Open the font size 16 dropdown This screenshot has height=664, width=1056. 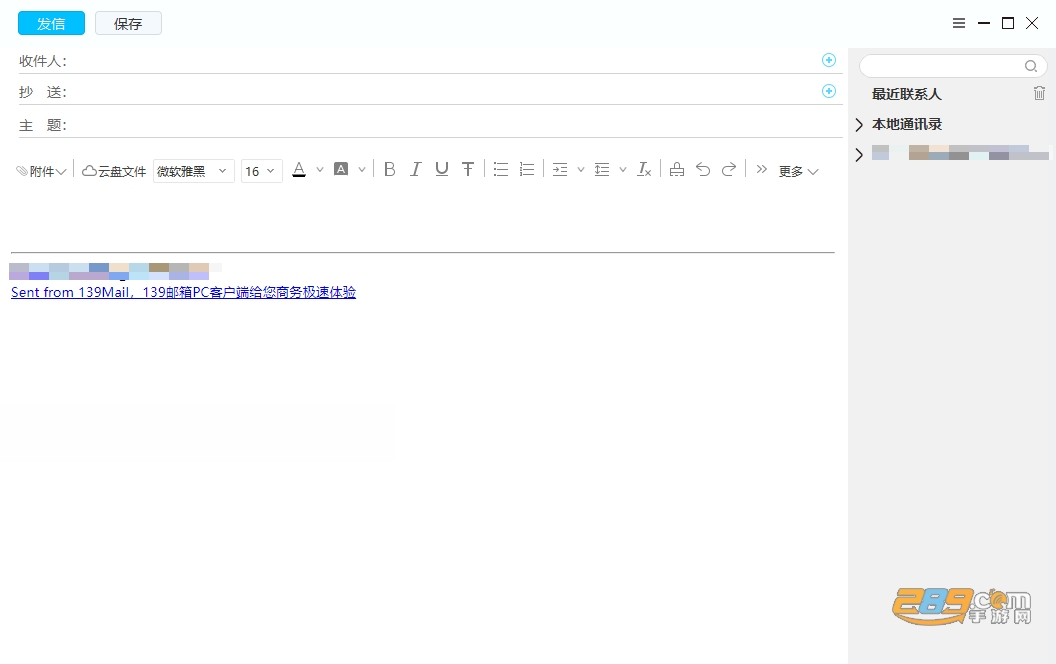coord(261,171)
